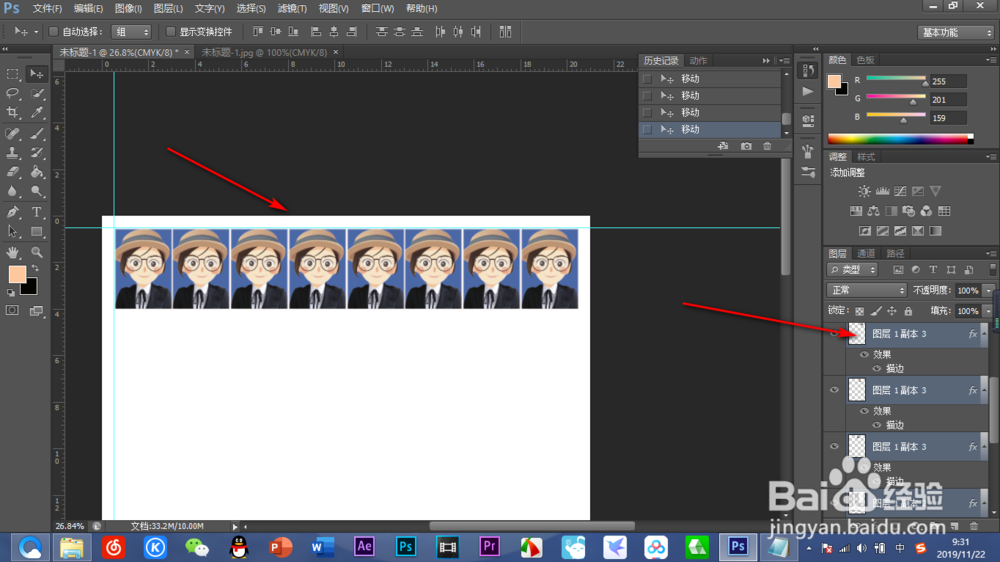Switch to the 通道 tab
The width and height of the screenshot is (1000, 562).
point(865,253)
